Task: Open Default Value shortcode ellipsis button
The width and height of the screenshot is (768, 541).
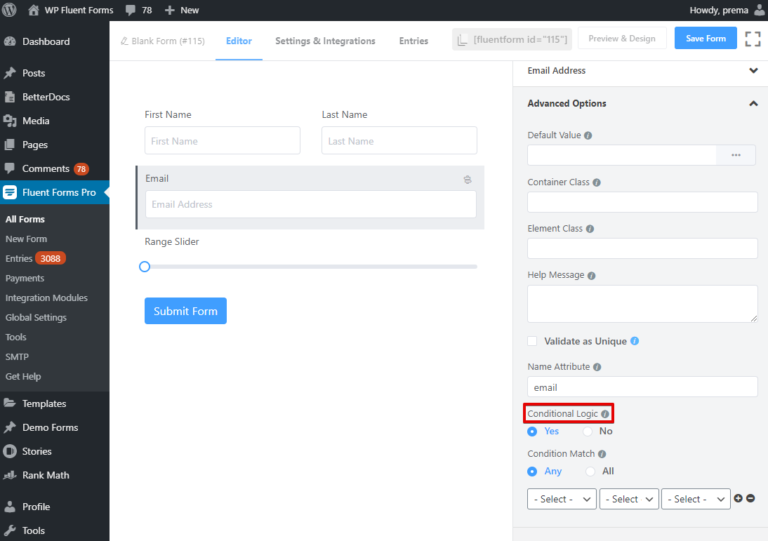Action: pyautogui.click(x=736, y=155)
